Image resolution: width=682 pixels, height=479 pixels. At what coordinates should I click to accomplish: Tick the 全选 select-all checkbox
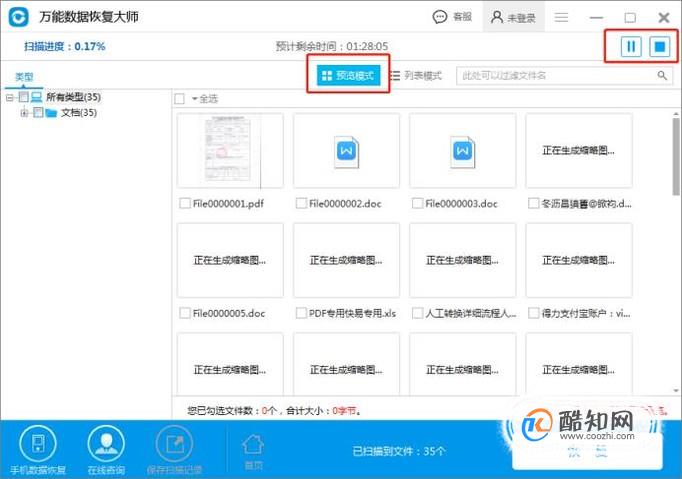[179, 99]
